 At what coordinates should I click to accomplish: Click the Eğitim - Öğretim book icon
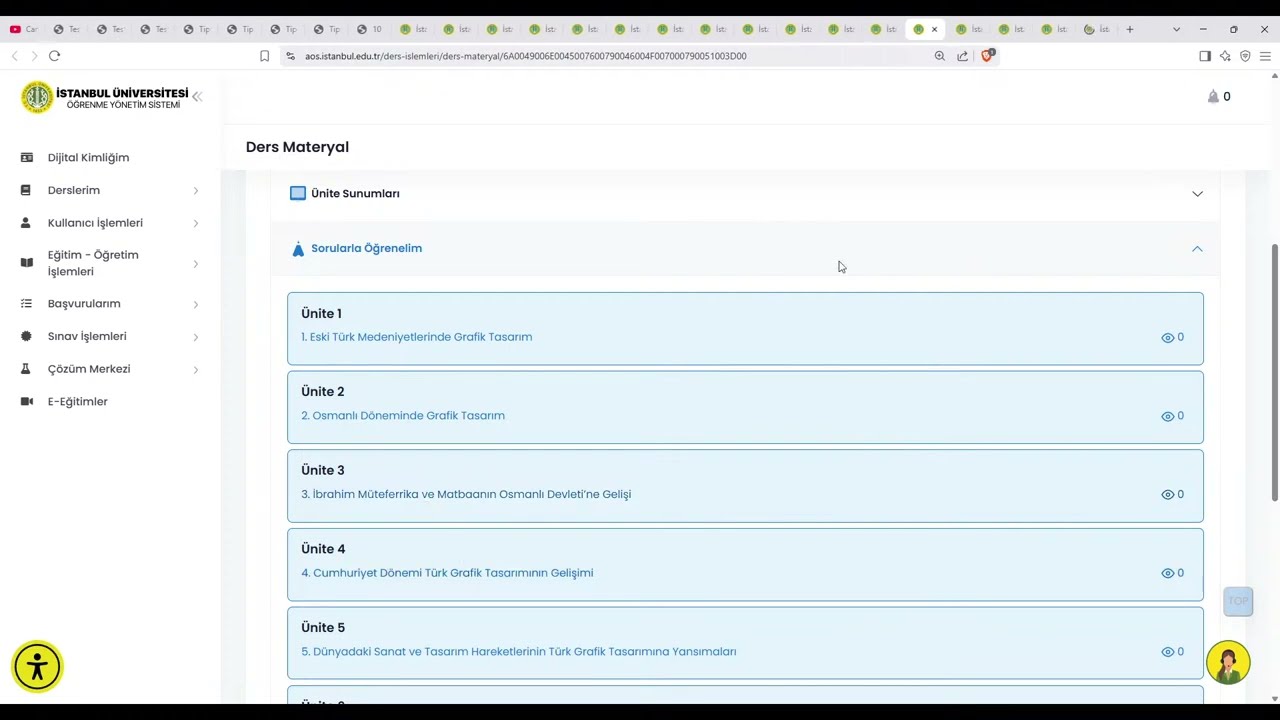pyautogui.click(x=27, y=263)
